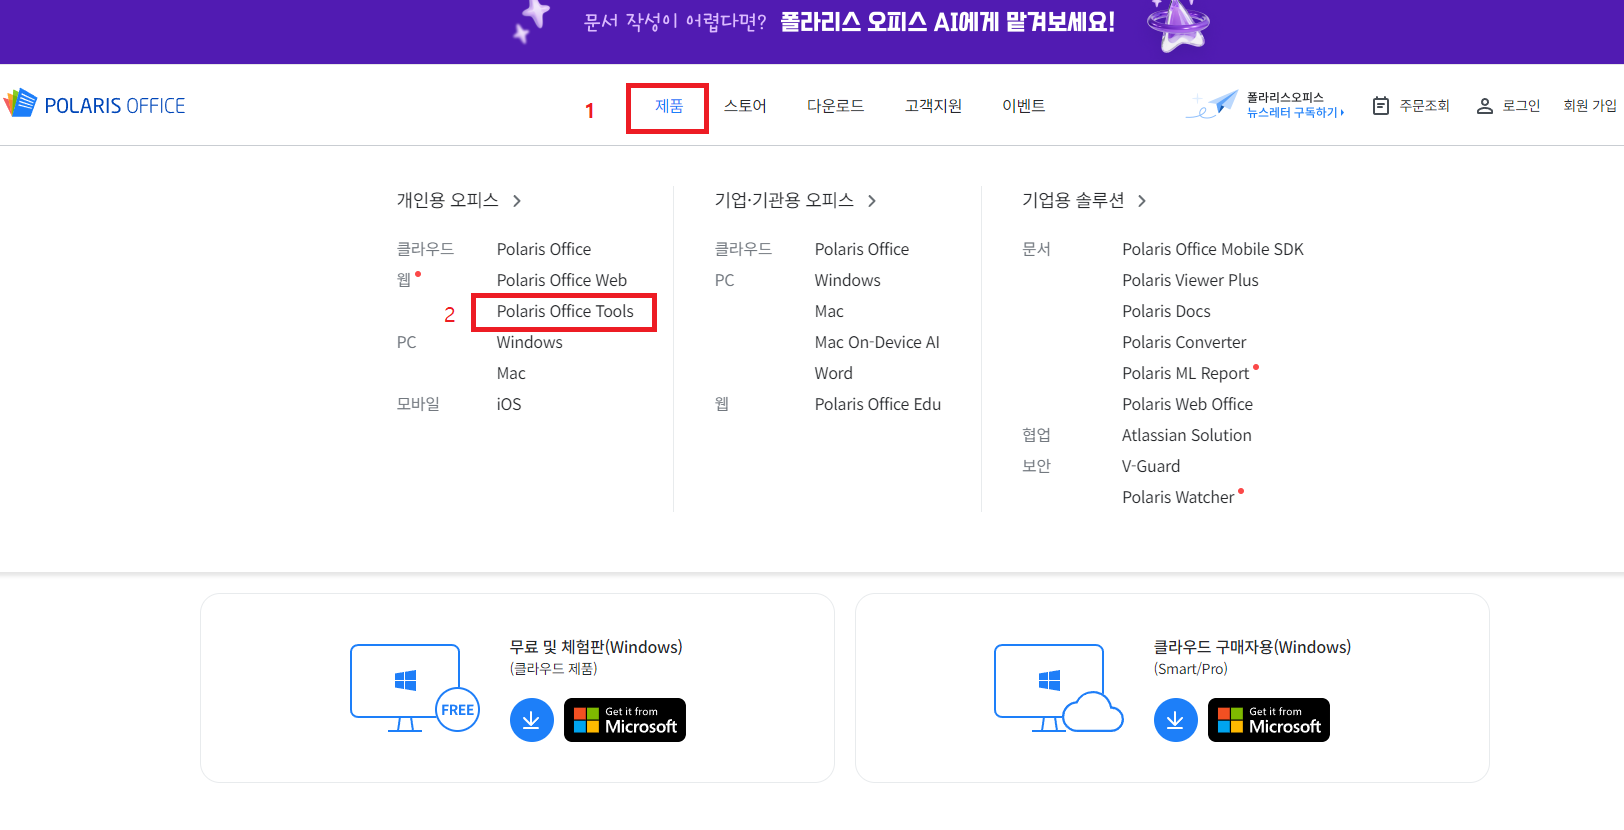Open Polaris Web Office
The width and height of the screenshot is (1624, 830).
(x=1187, y=404)
